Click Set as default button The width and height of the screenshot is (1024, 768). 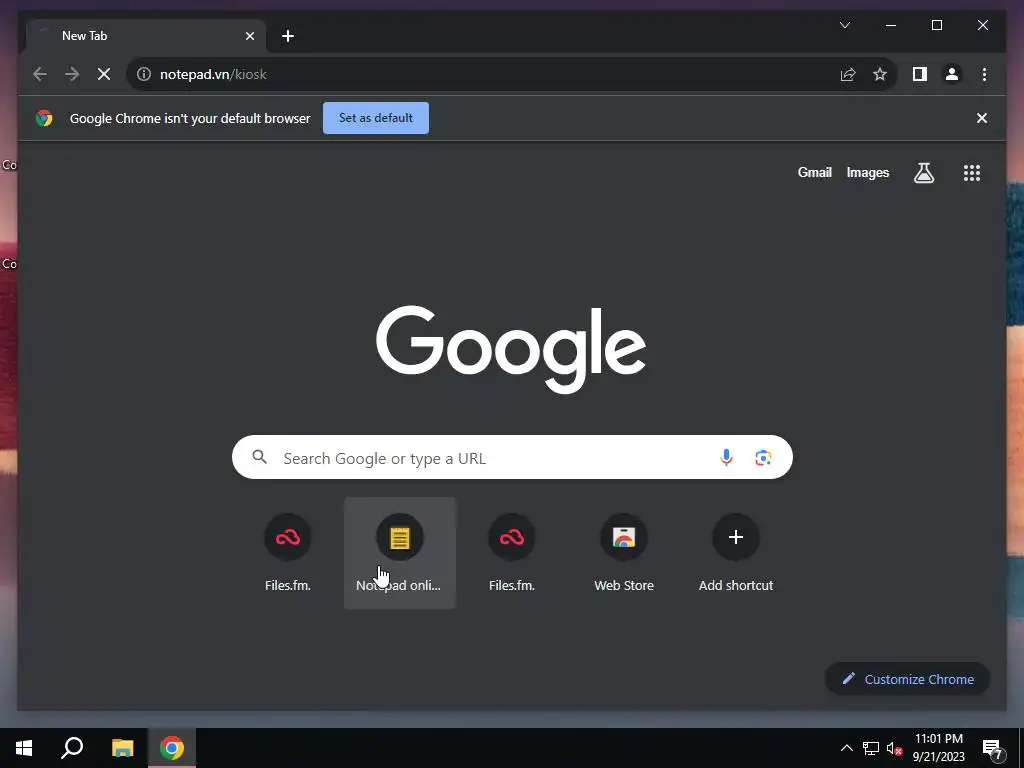376,118
